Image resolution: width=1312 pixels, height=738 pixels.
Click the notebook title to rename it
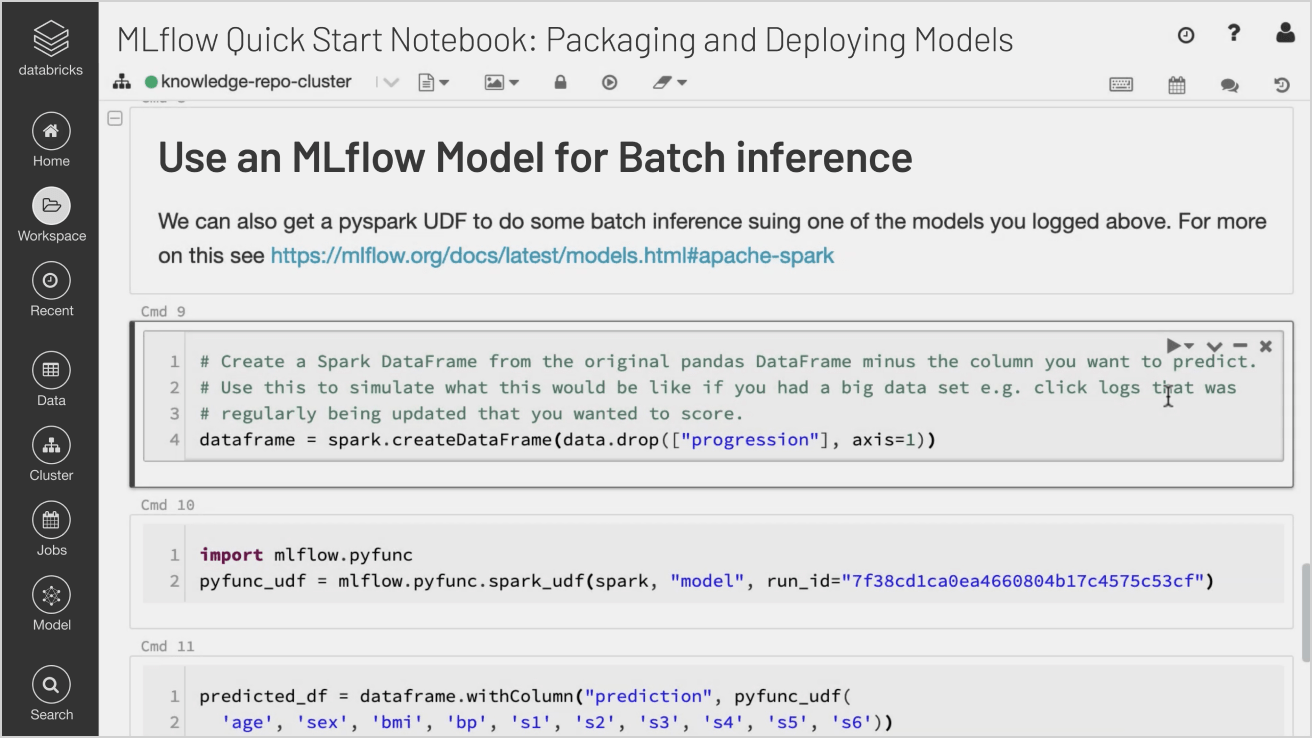(565, 40)
